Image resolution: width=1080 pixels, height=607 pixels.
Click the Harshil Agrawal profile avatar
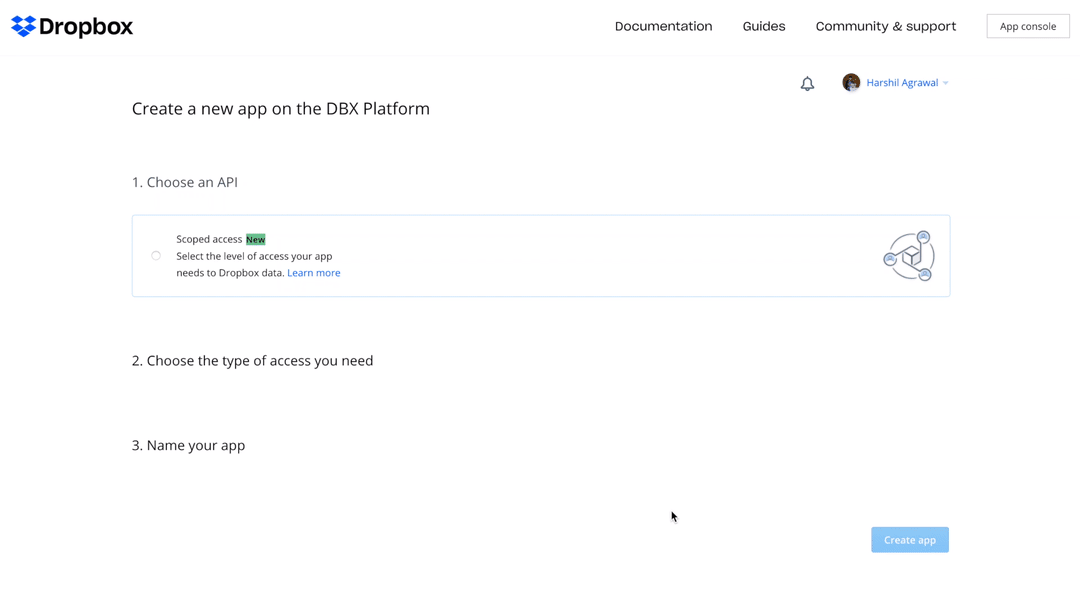coord(851,82)
